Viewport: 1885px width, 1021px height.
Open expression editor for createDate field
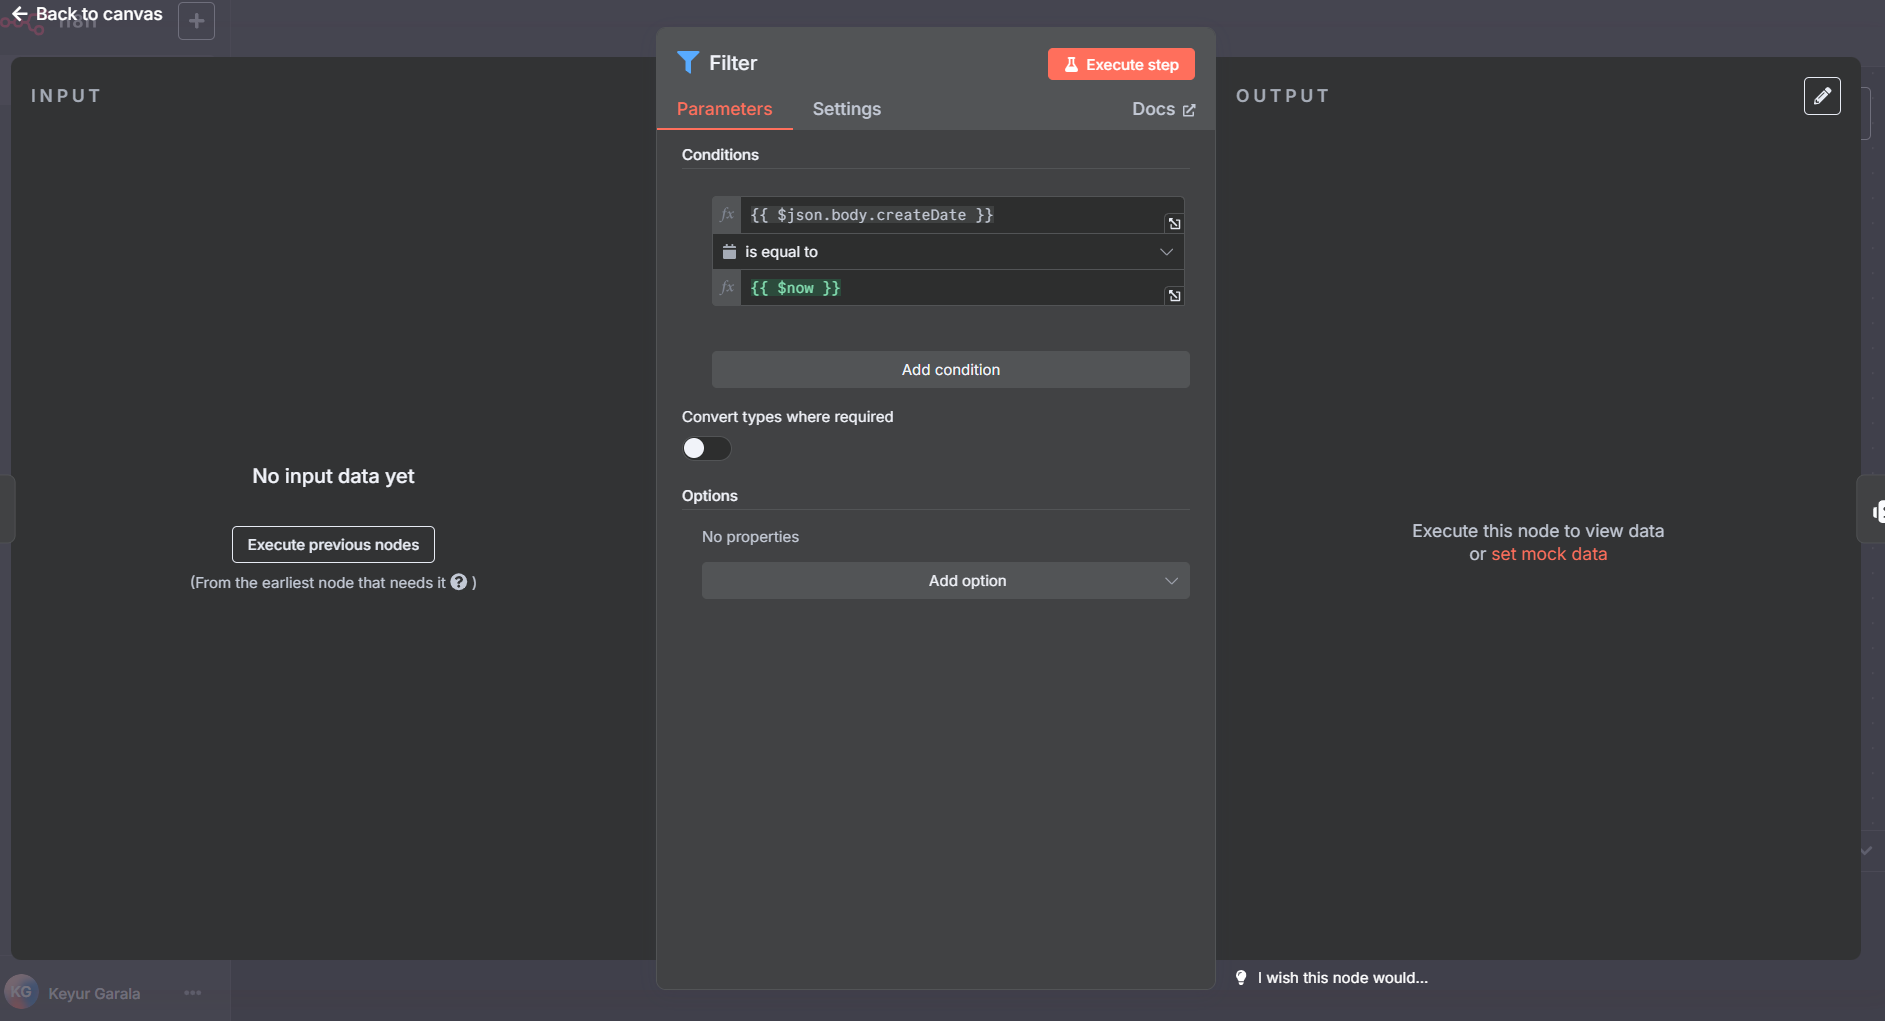(x=1174, y=224)
